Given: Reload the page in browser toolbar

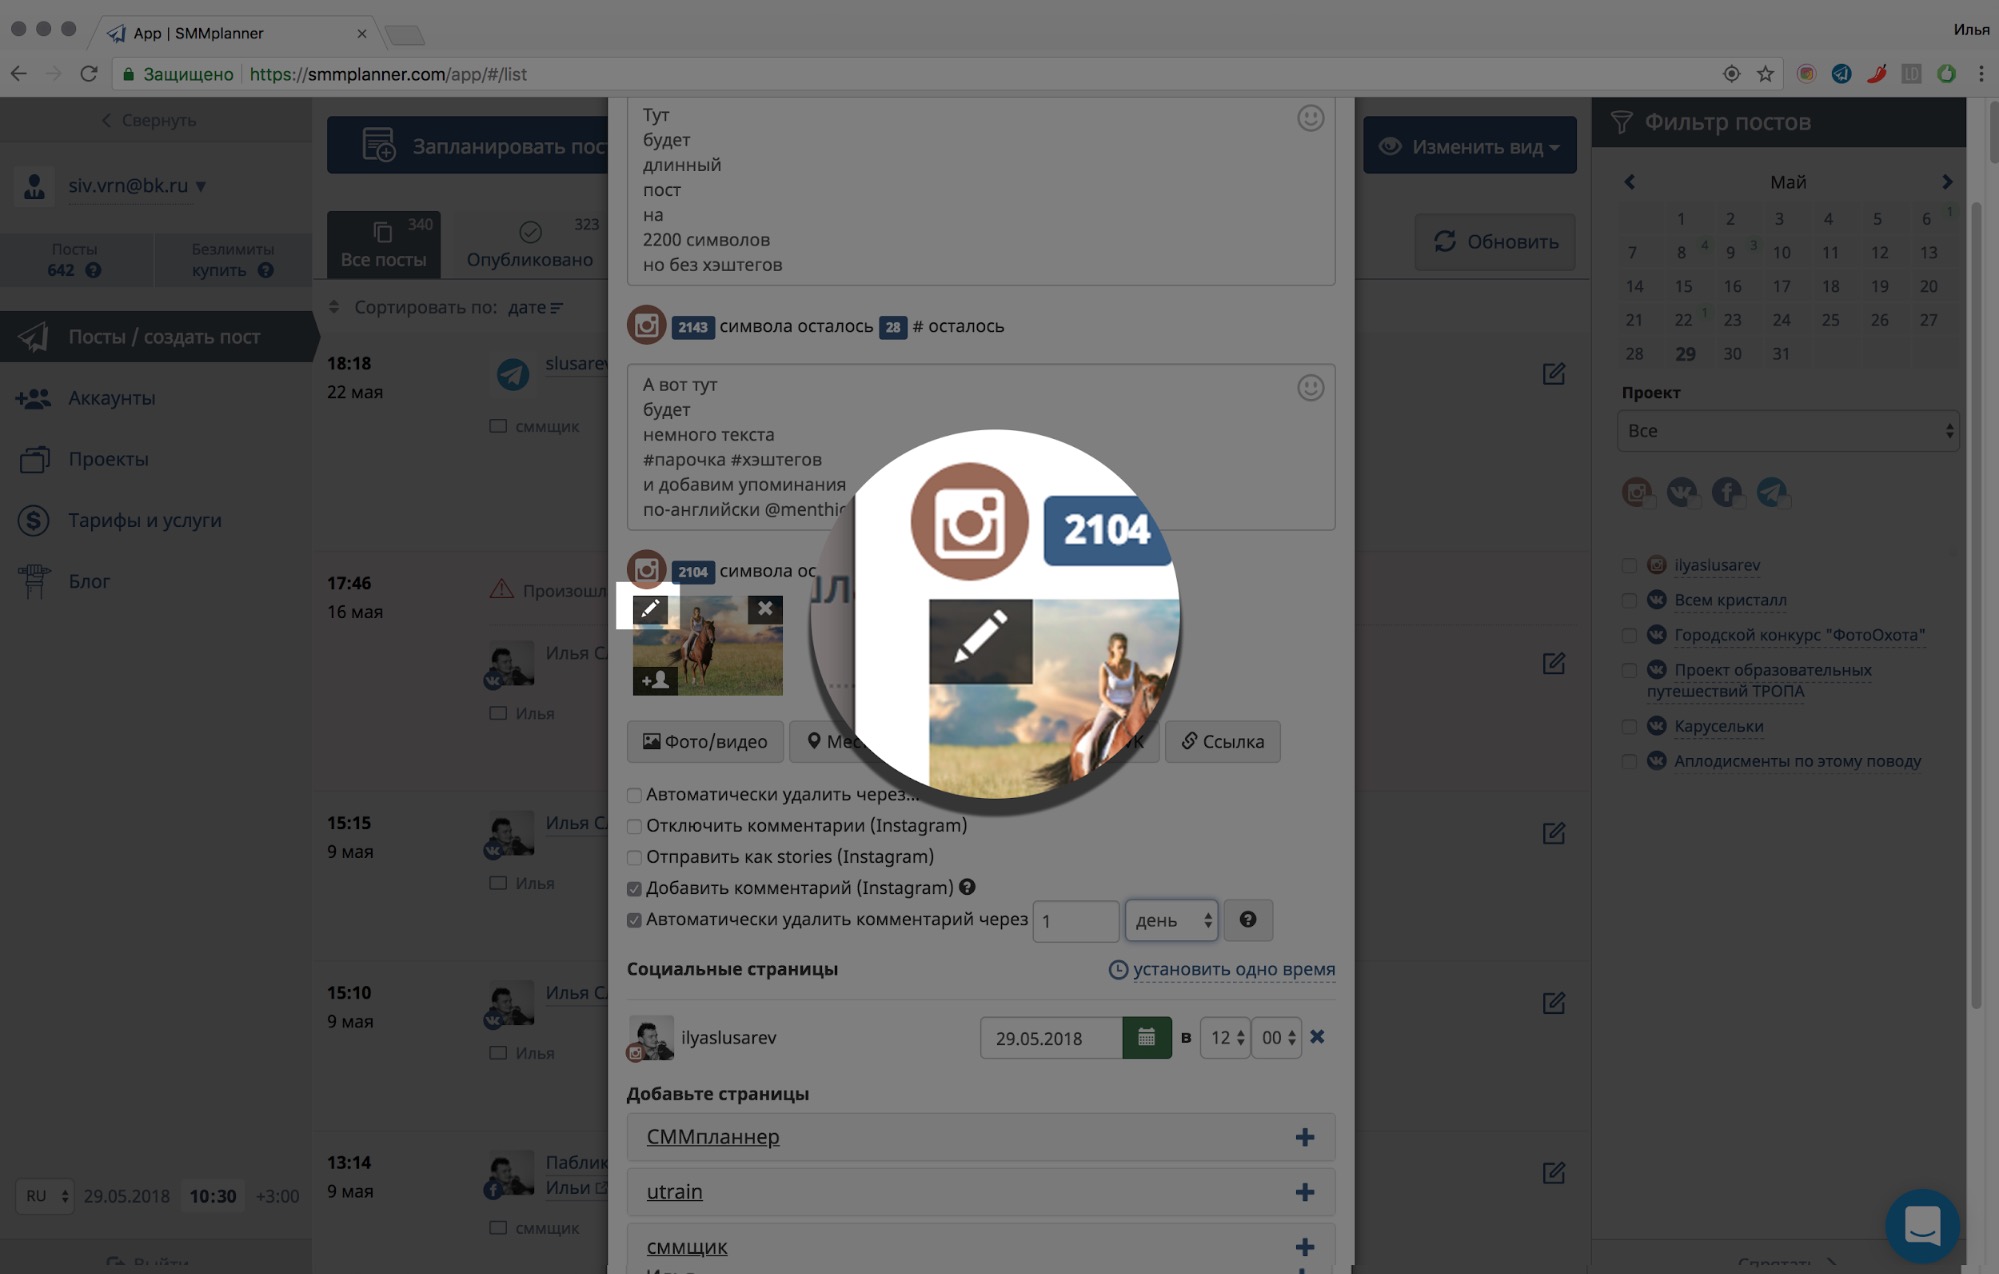Looking at the screenshot, I should coord(89,74).
